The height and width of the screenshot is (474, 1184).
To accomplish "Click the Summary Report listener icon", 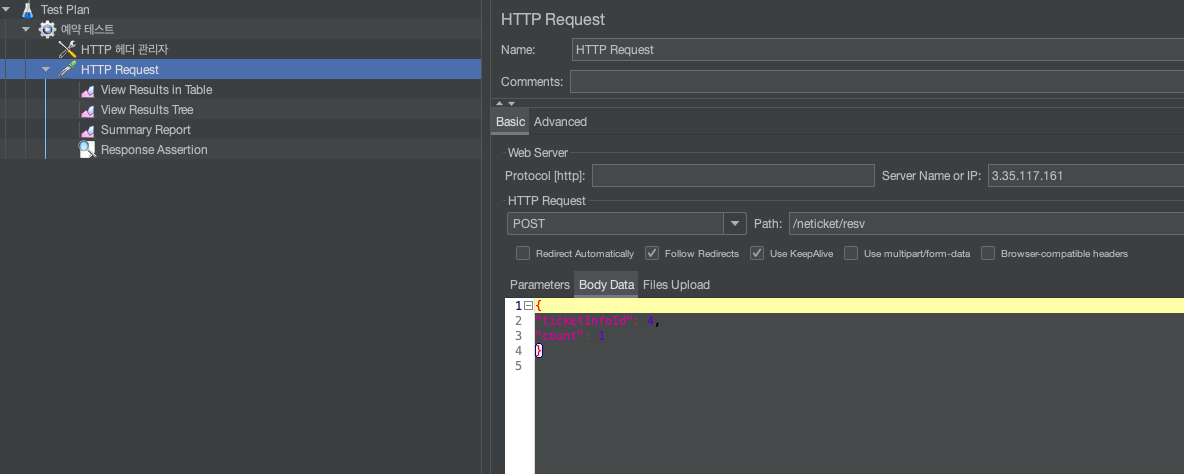I will point(88,130).
